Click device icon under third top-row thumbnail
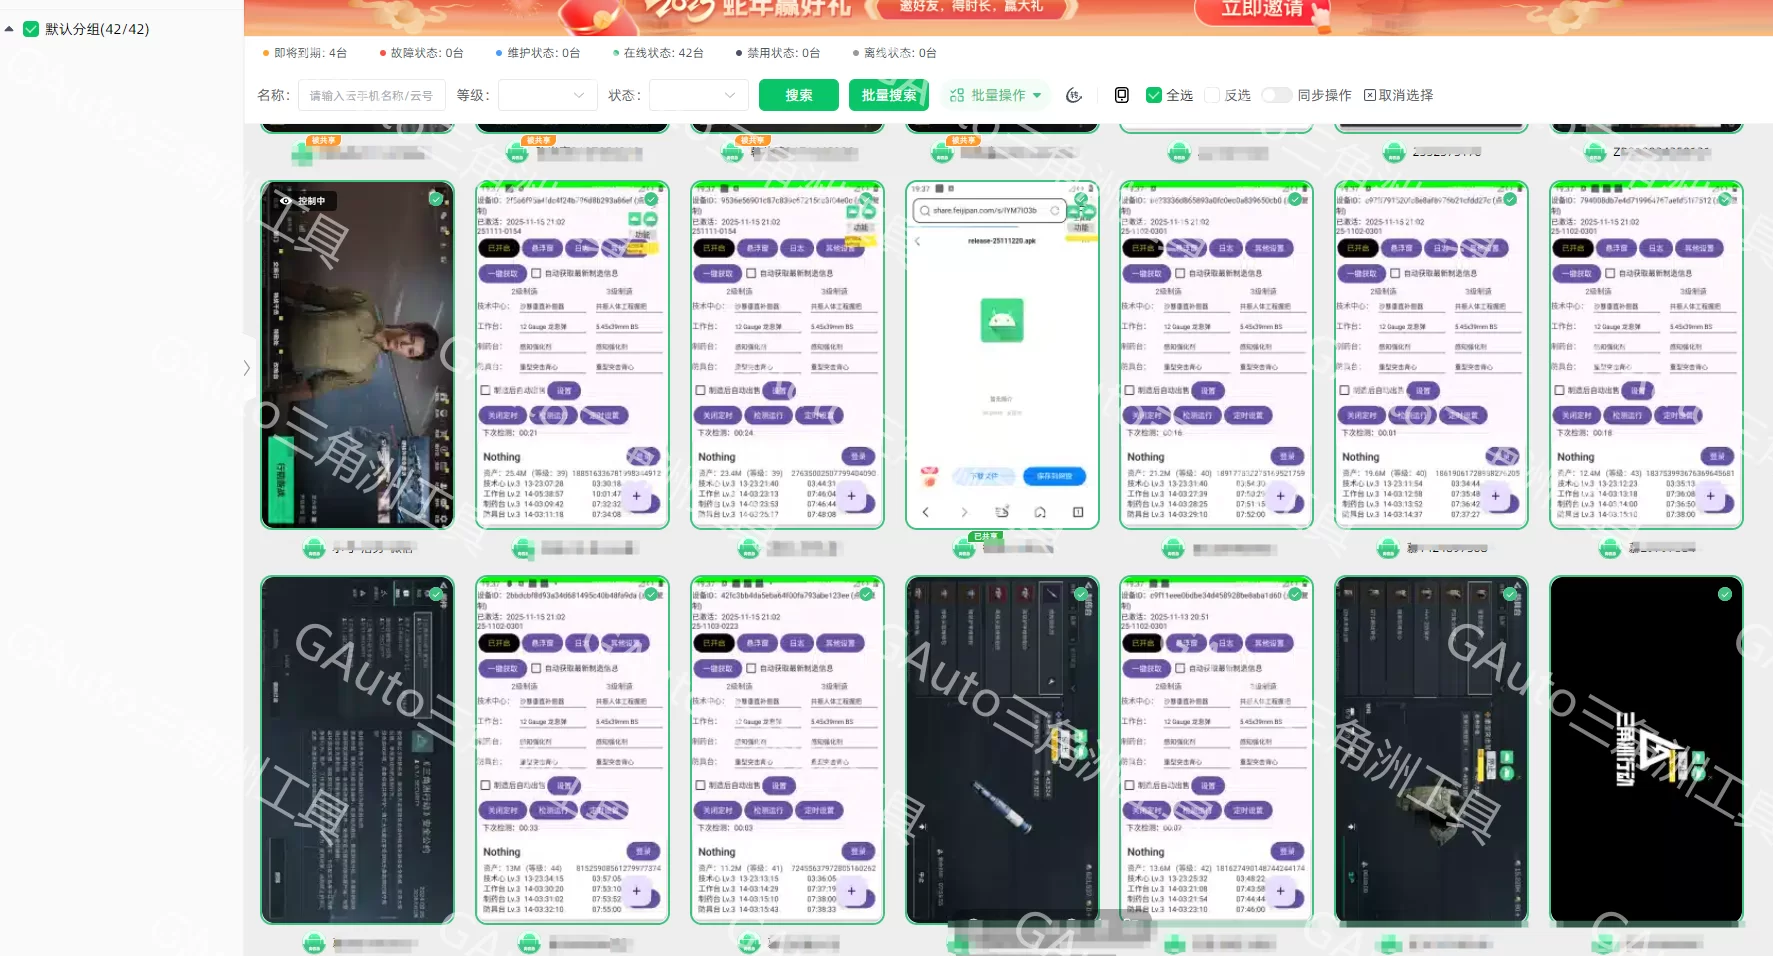 (x=732, y=153)
